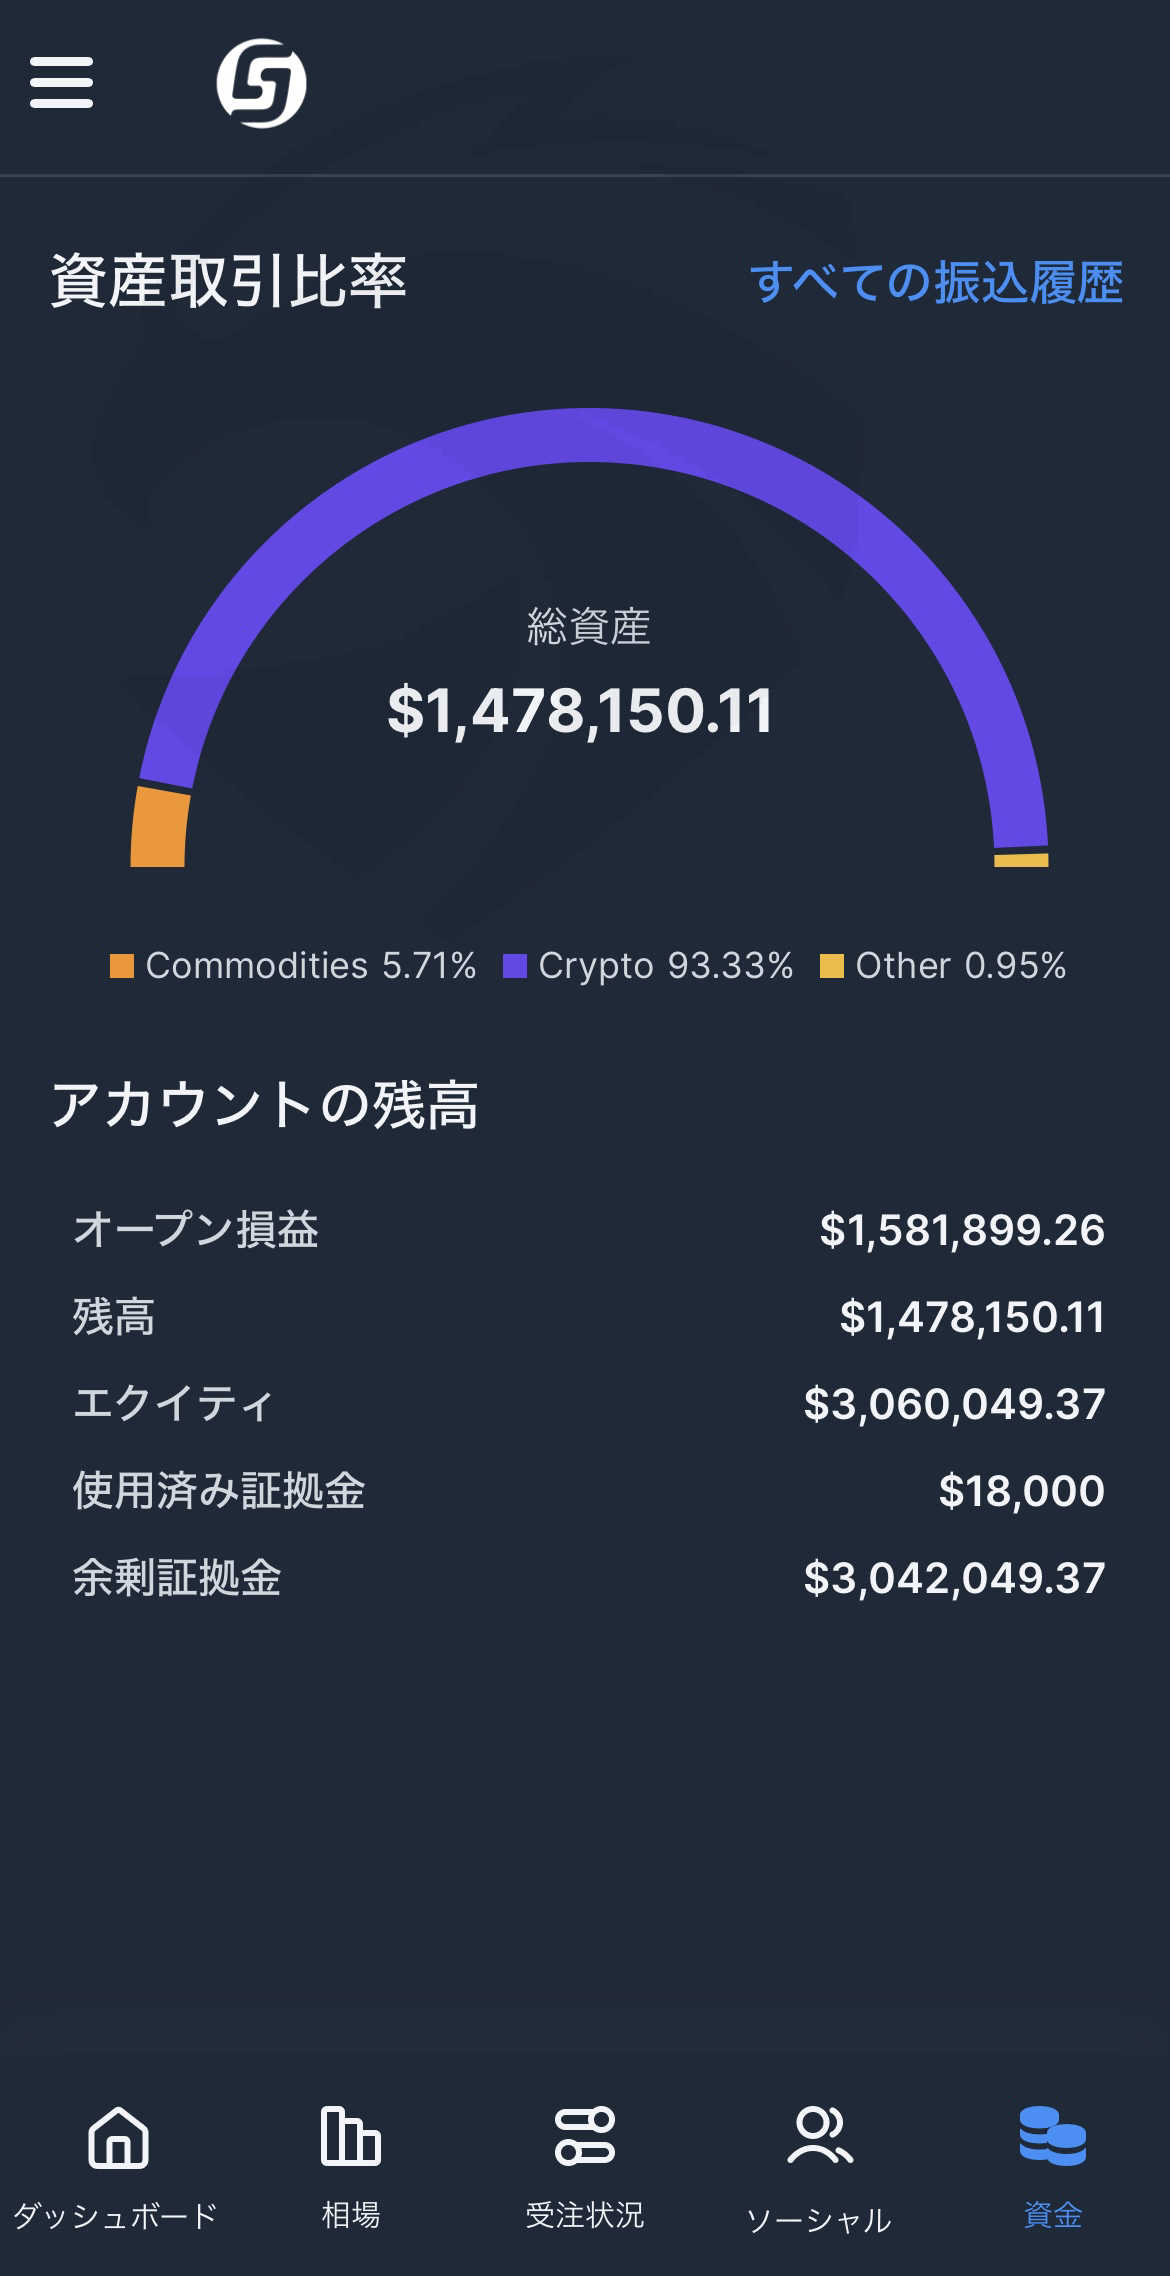The image size is (1170, 2276).
Task: Select the Funds coins icon
Action: tap(1052, 2136)
